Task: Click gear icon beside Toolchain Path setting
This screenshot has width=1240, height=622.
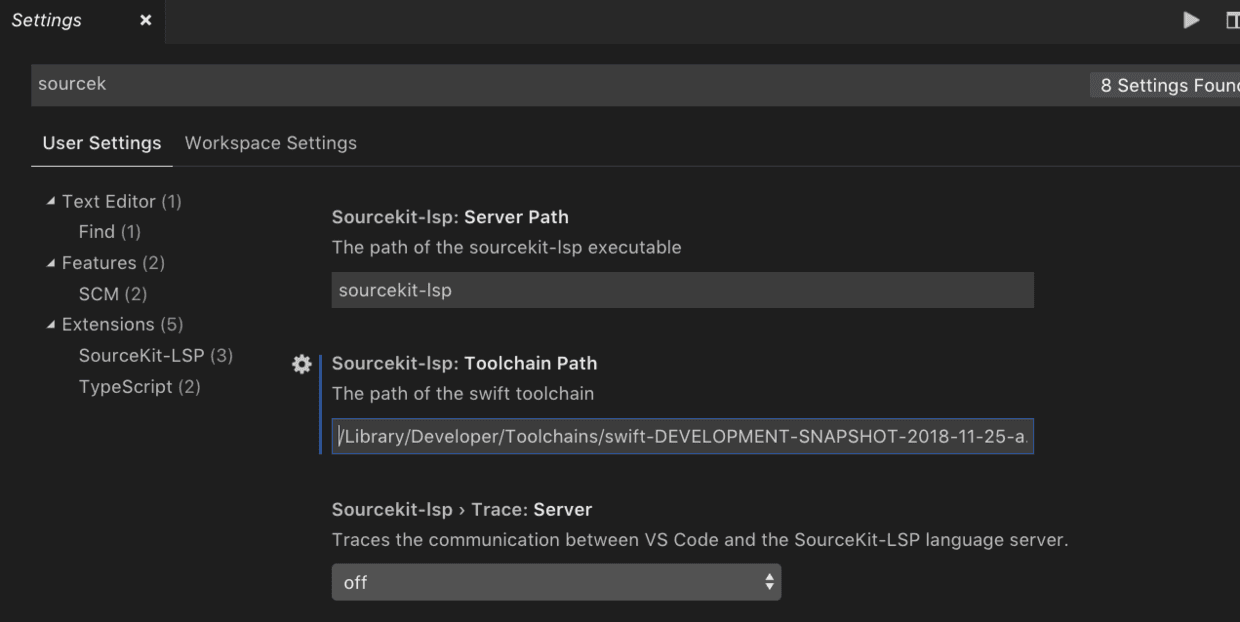Action: tap(301, 365)
